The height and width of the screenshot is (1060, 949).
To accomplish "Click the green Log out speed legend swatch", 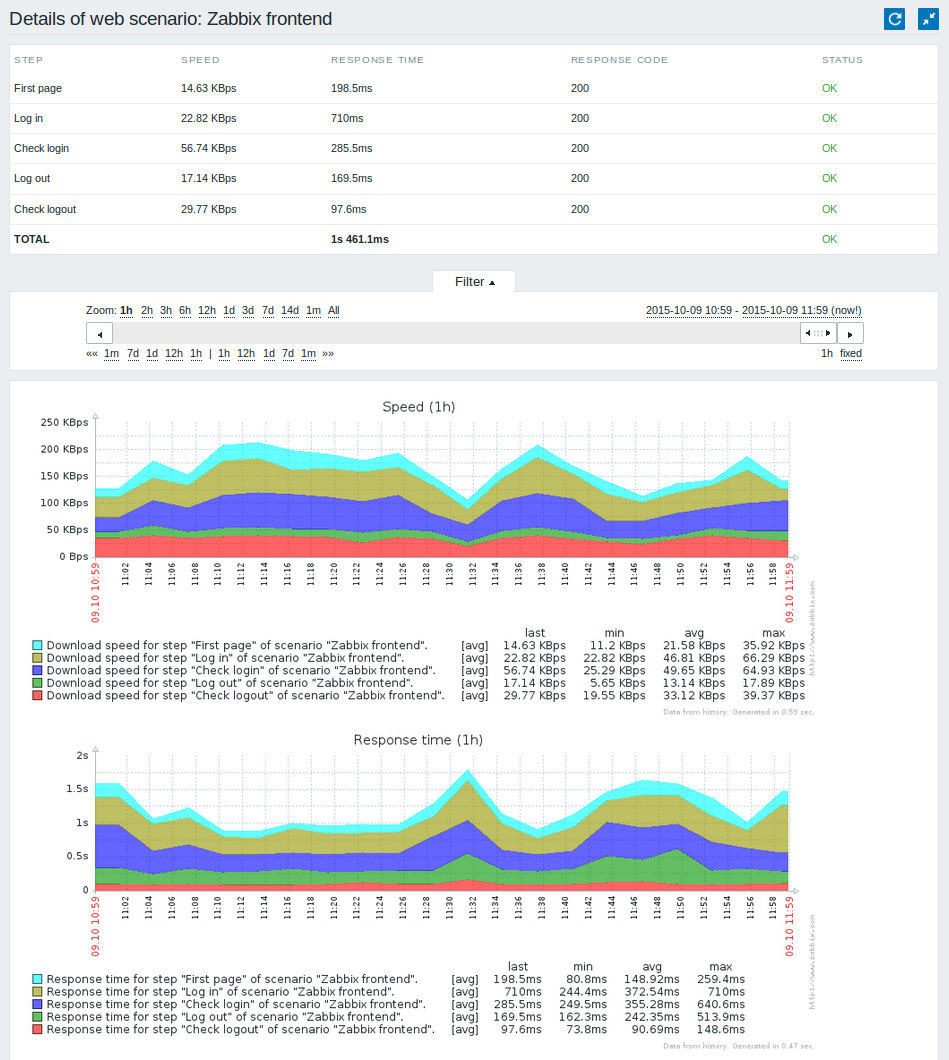I will point(37,683).
